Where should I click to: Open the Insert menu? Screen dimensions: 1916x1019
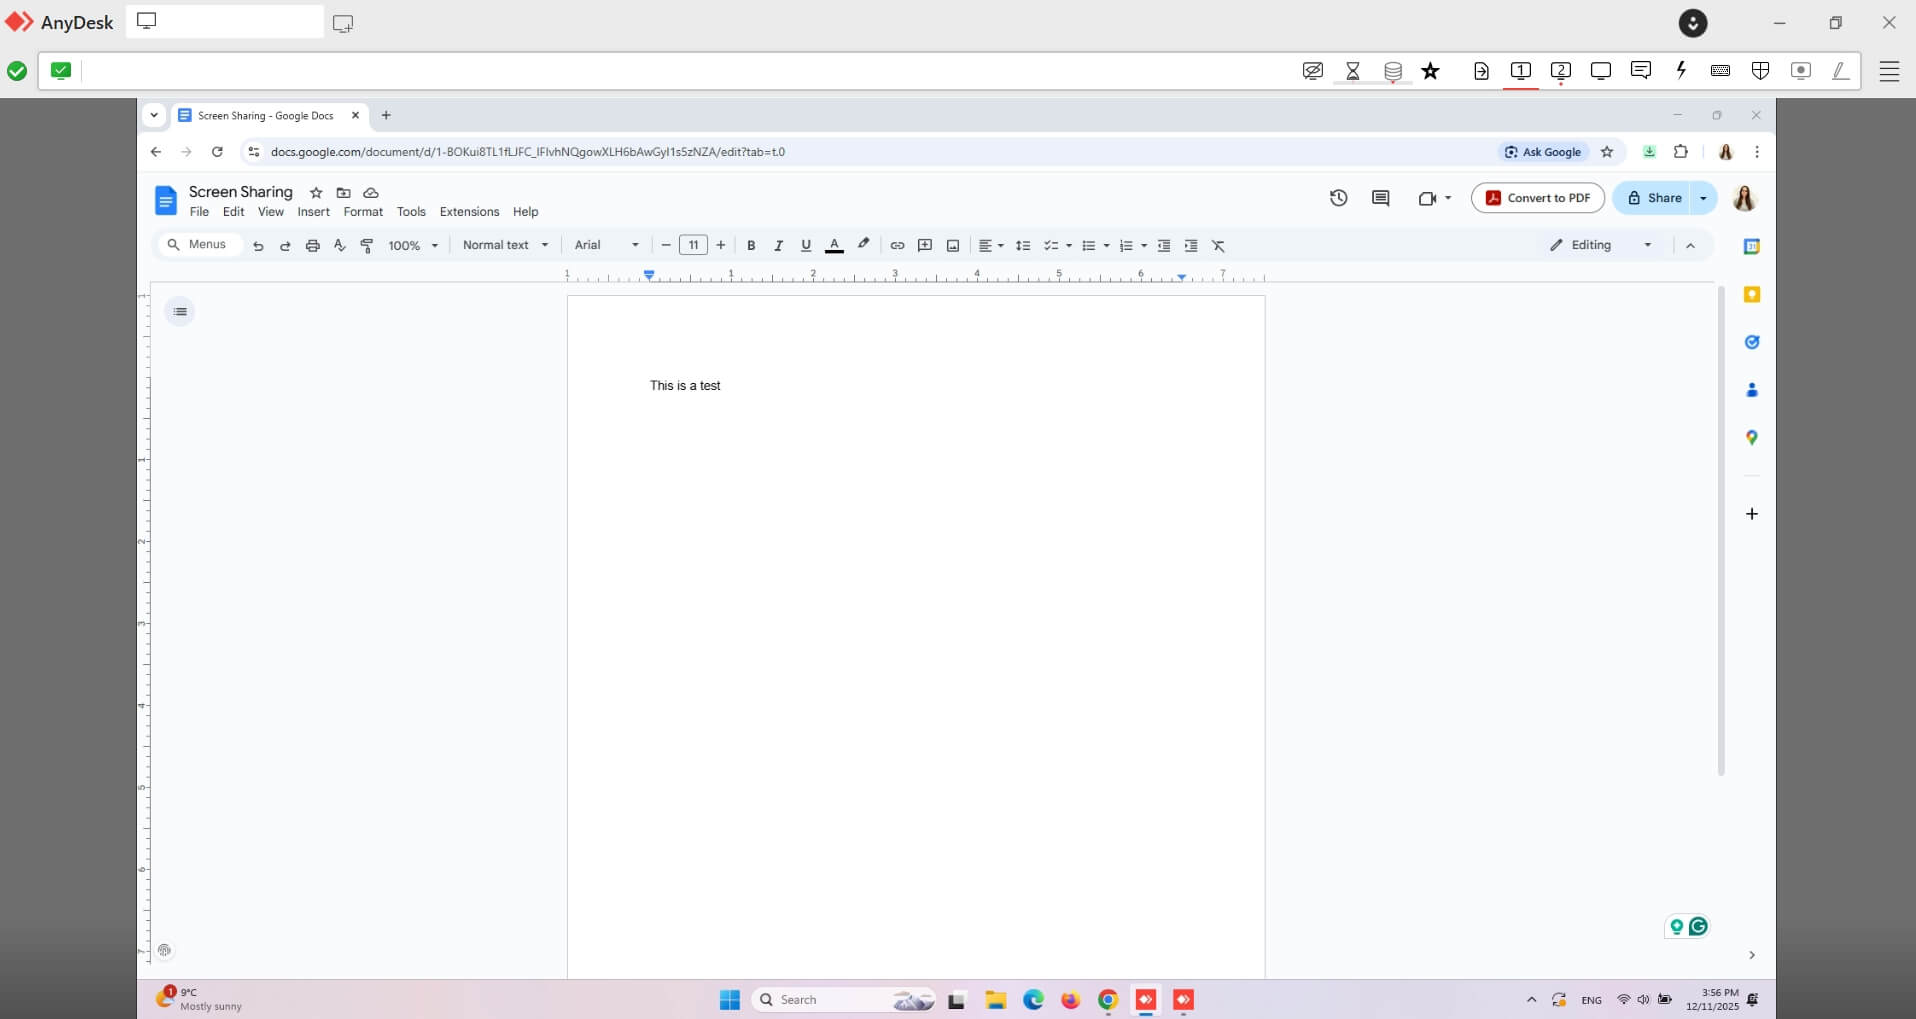(x=313, y=211)
